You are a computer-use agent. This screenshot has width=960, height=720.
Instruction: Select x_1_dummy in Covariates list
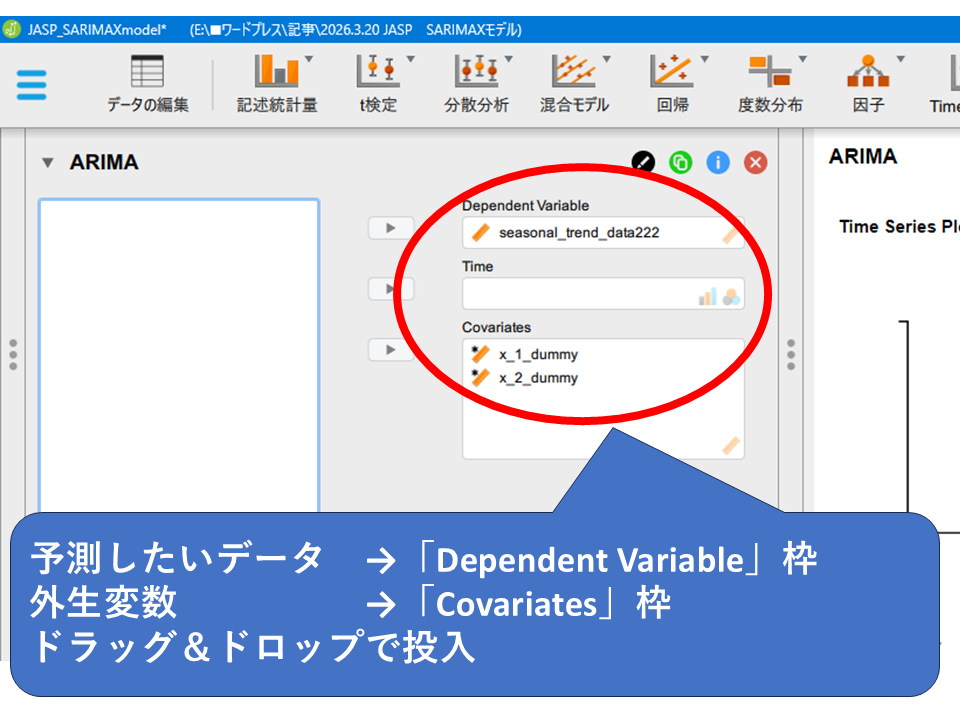pyautogui.click(x=538, y=354)
